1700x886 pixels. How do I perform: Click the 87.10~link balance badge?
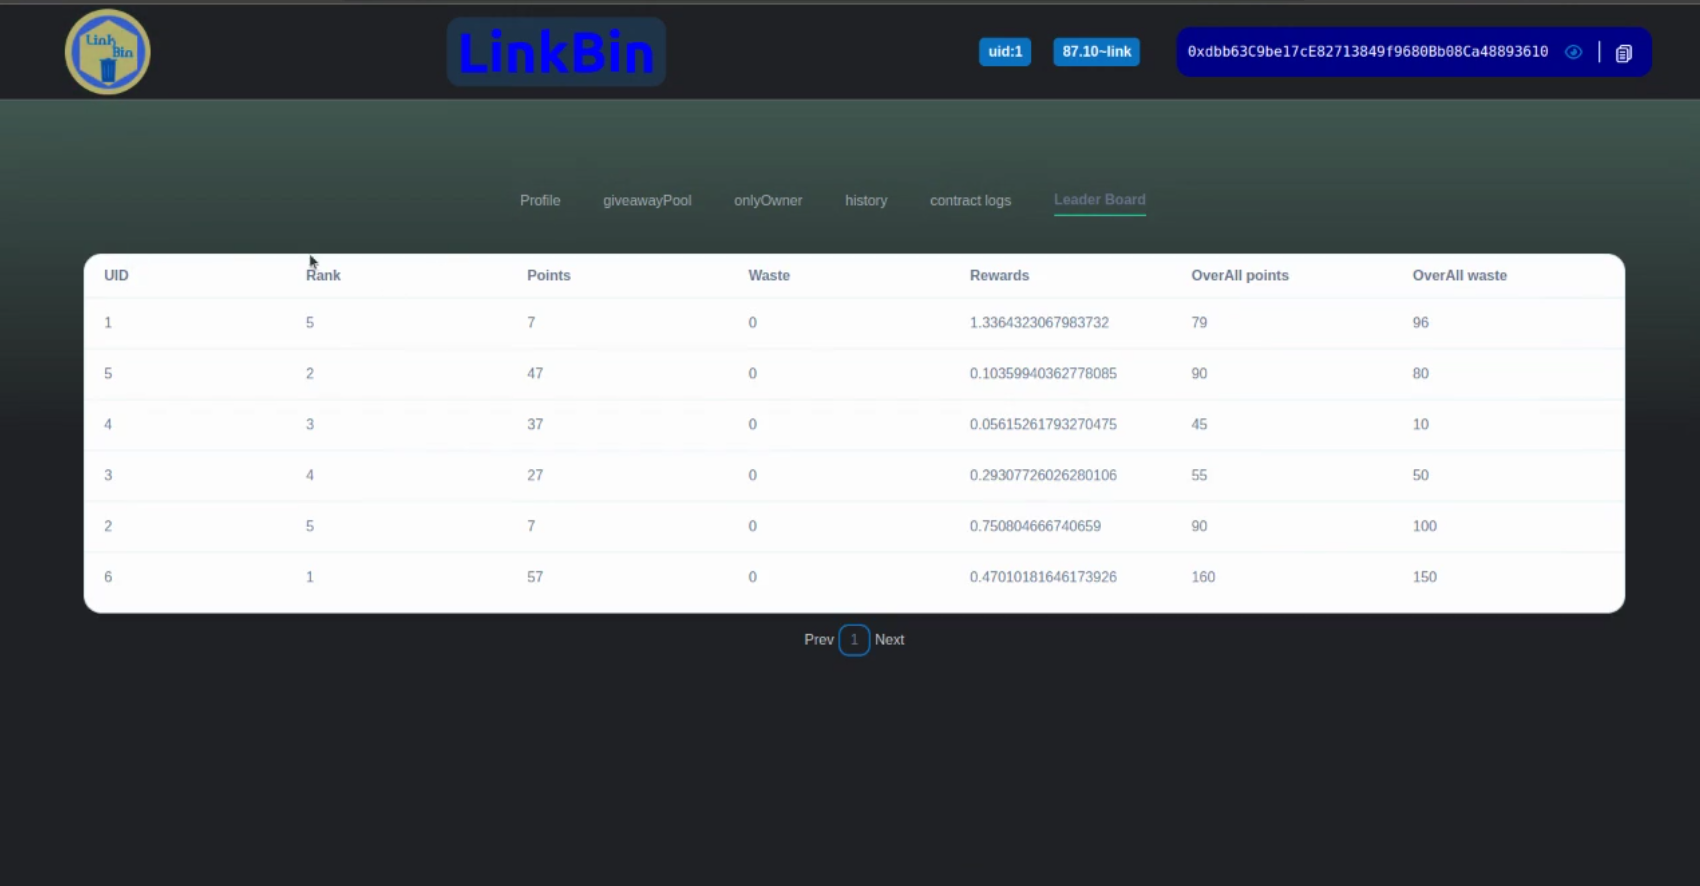pos(1096,52)
